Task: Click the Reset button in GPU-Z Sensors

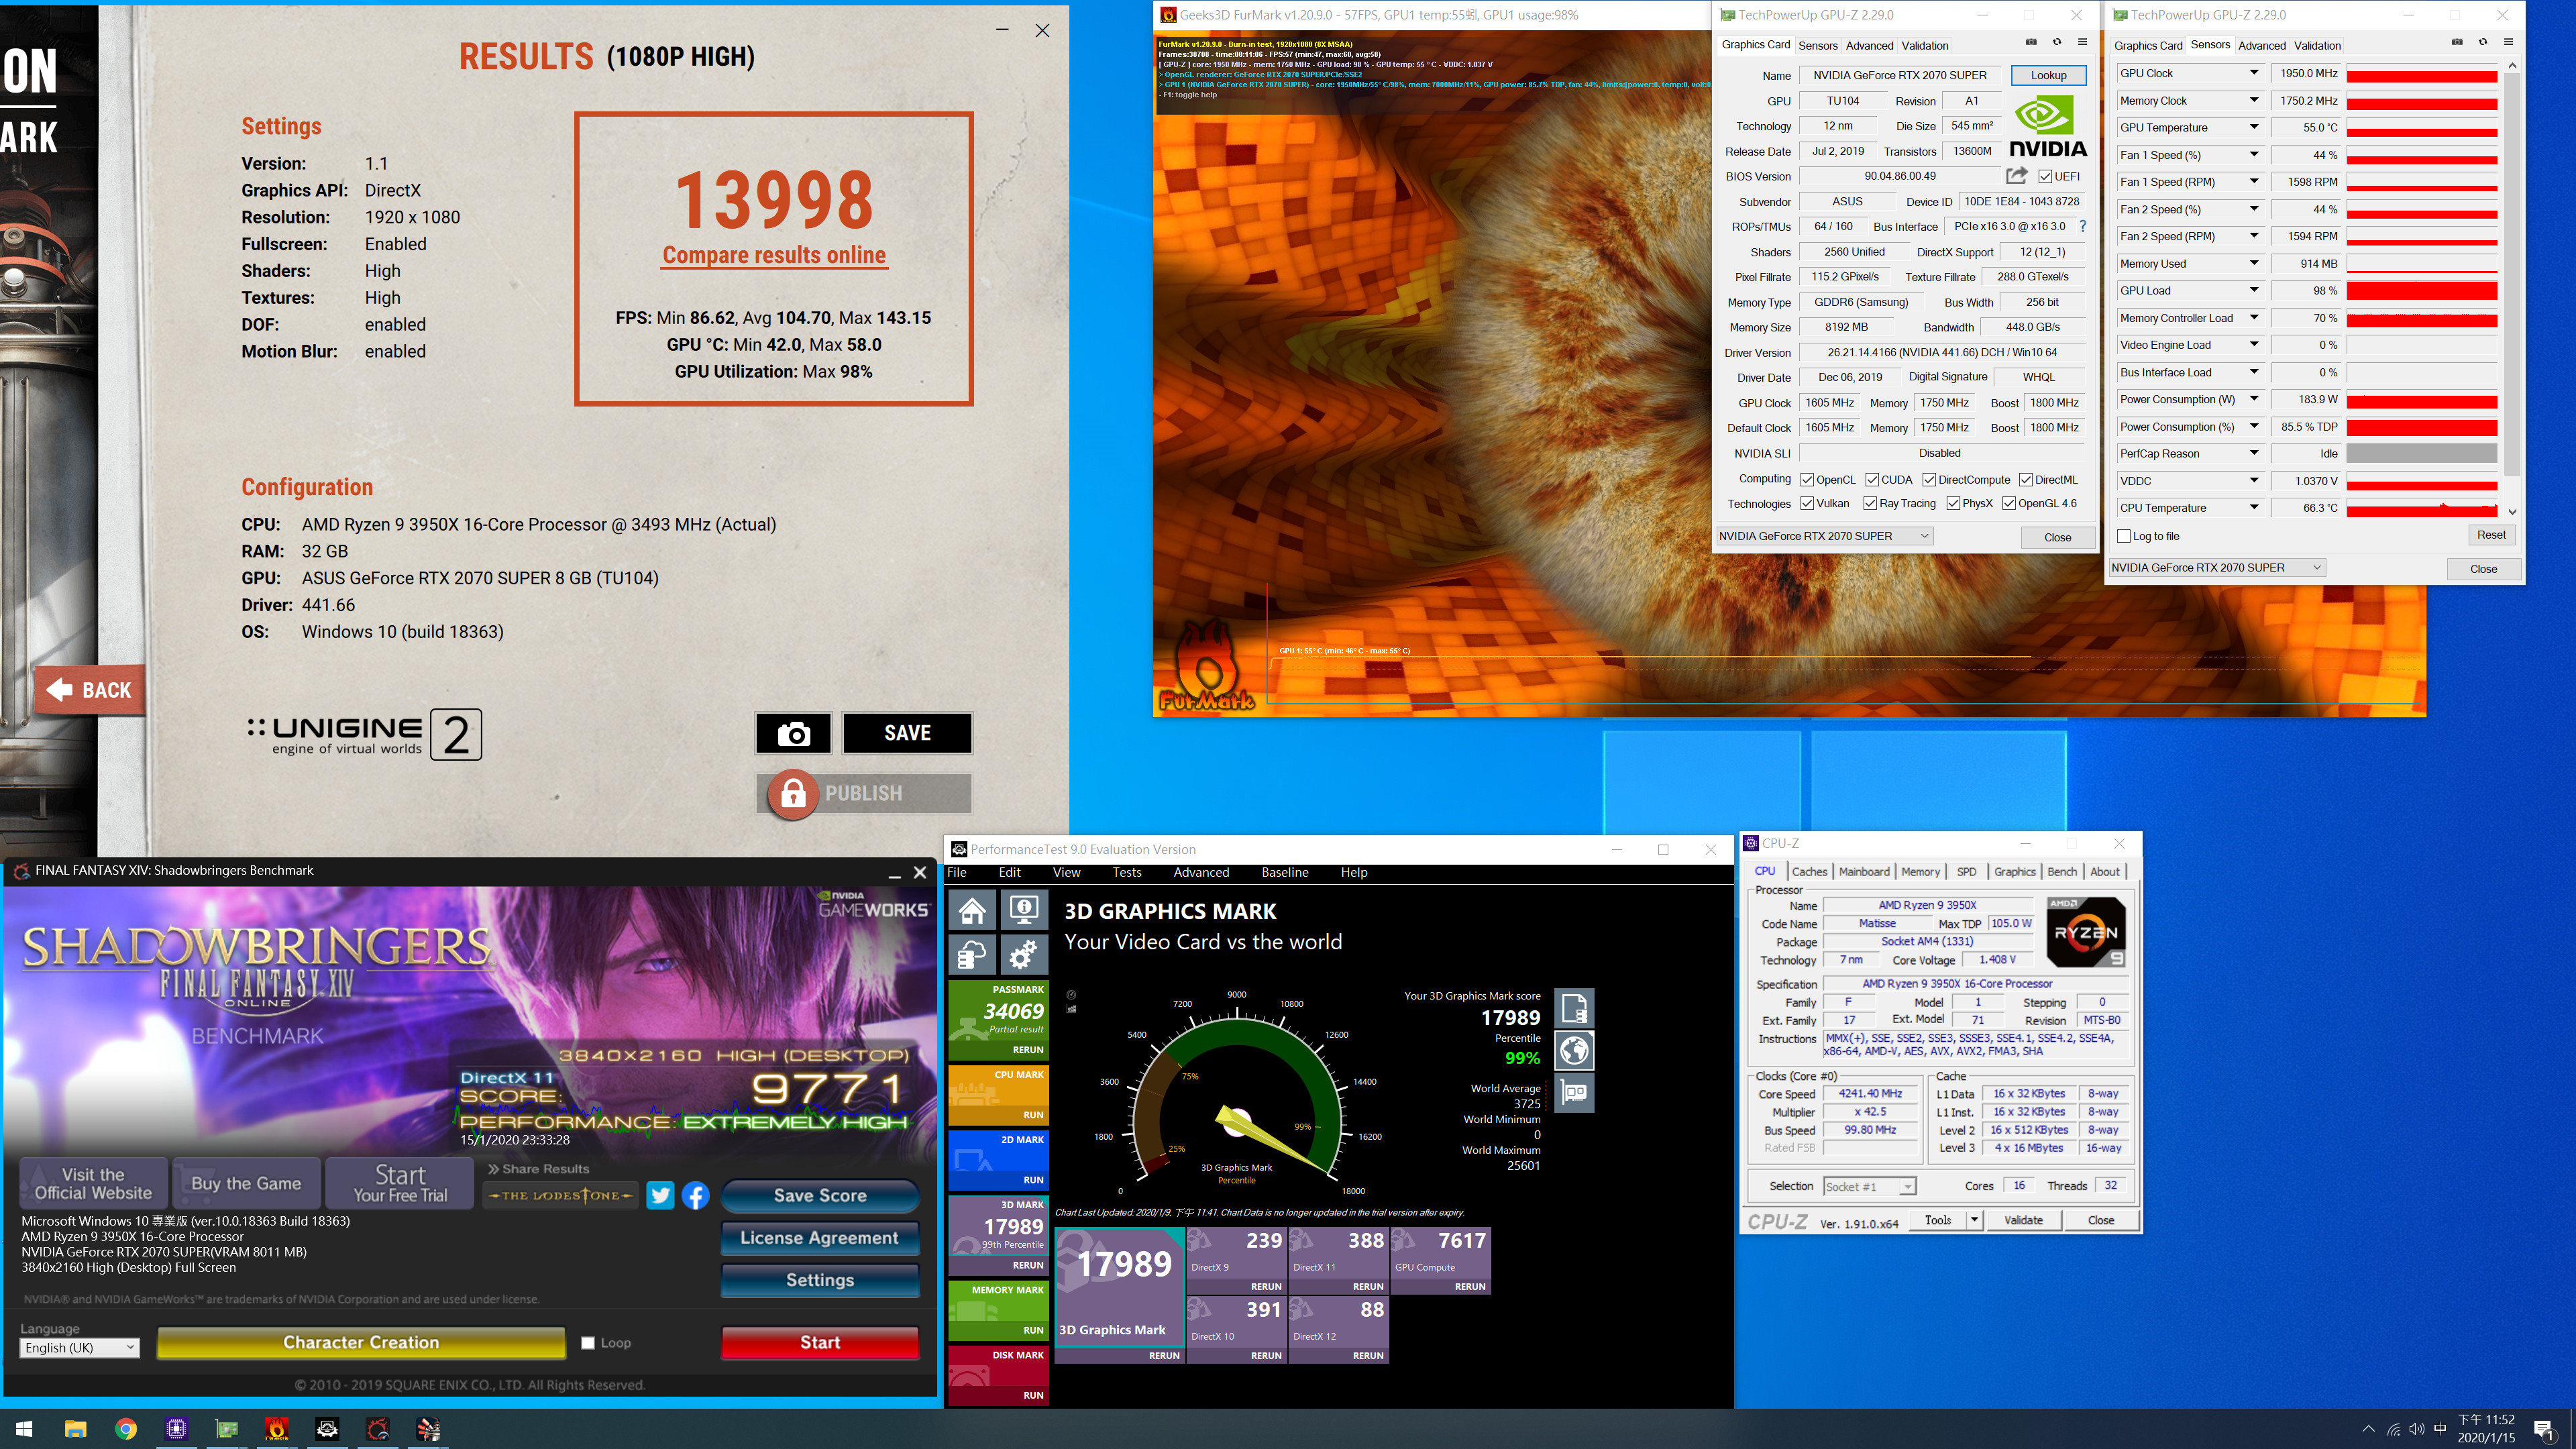Action: pos(2491,535)
